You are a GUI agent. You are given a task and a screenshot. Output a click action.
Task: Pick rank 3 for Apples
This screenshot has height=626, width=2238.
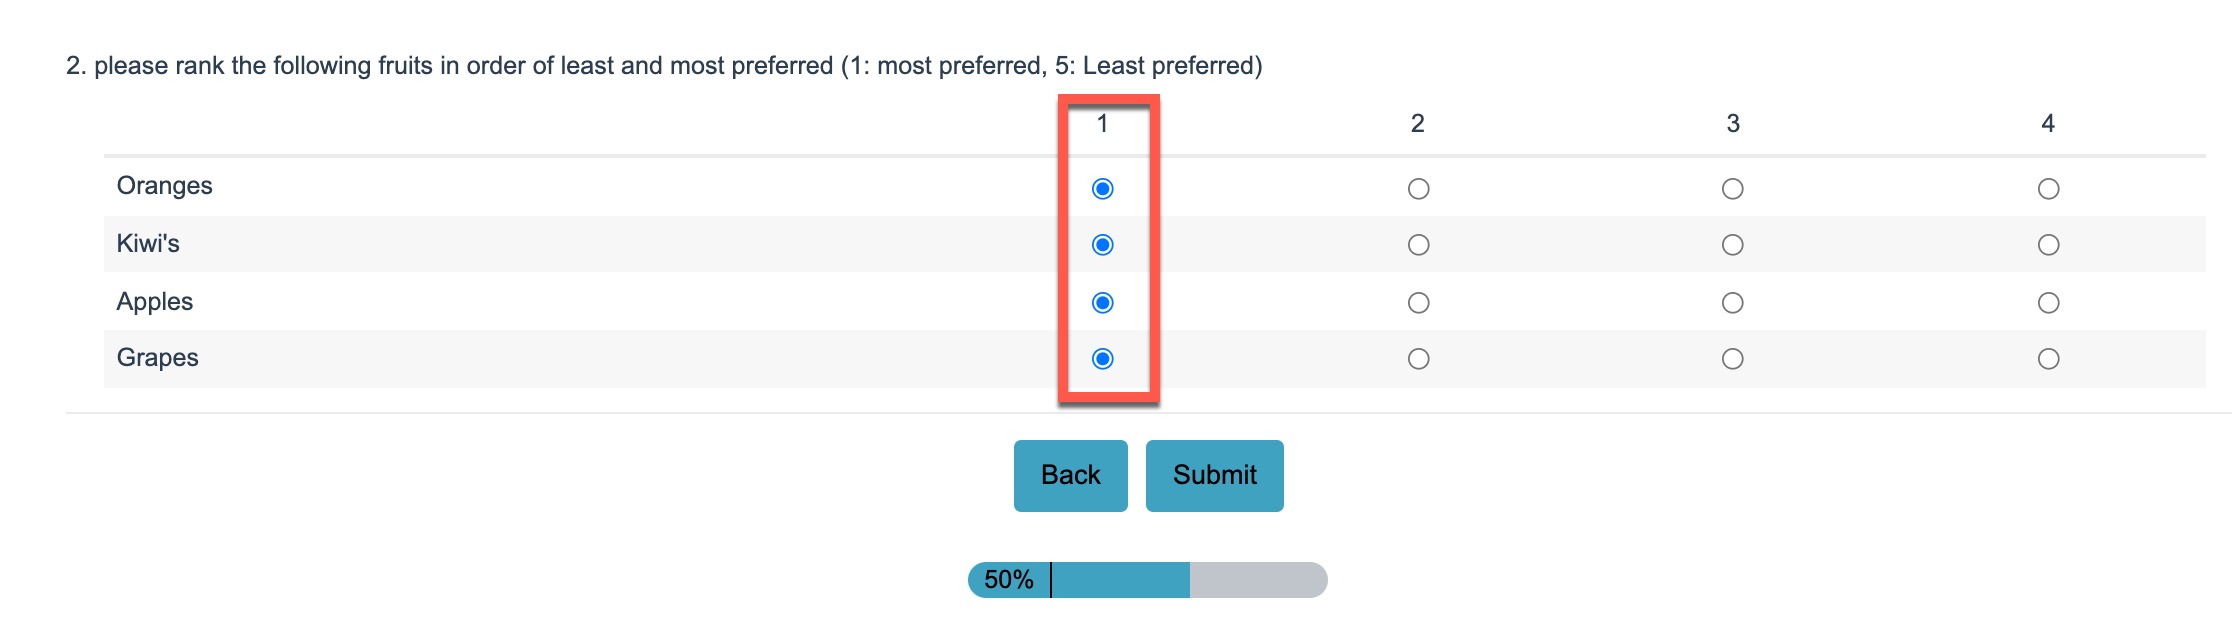(x=1733, y=303)
